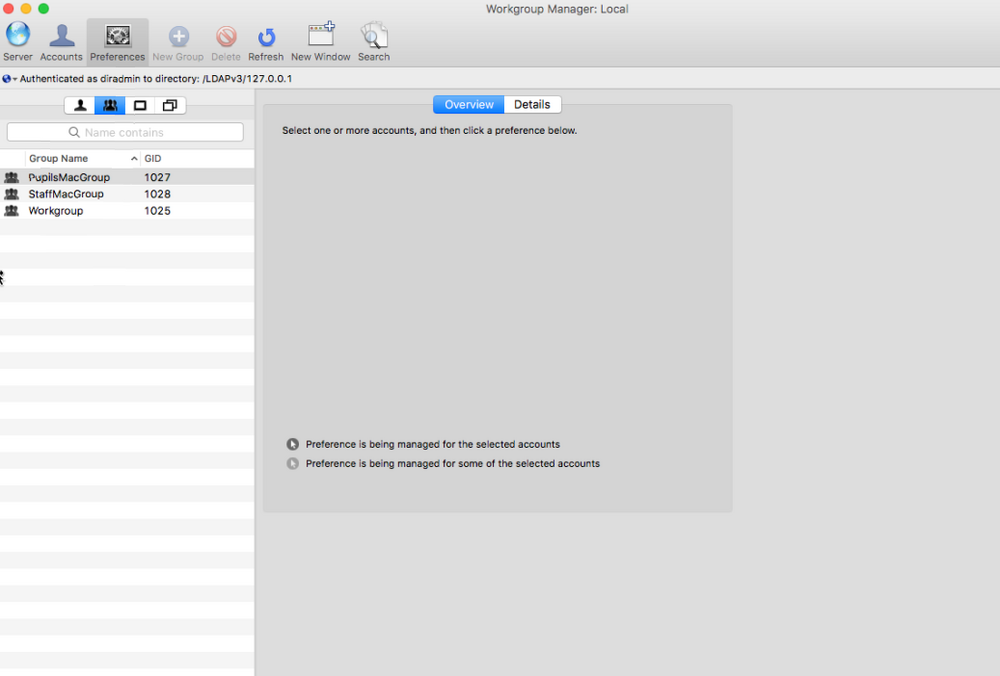Click the PupilsMacGroup group icon

pyautogui.click(x=11, y=177)
